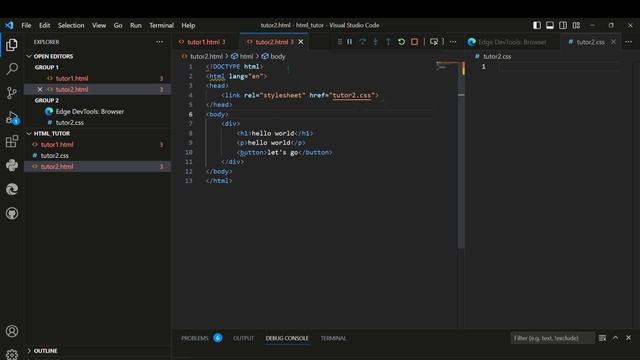
Task: Open the Explorer view in activity bar
Action: pyautogui.click(x=12, y=45)
